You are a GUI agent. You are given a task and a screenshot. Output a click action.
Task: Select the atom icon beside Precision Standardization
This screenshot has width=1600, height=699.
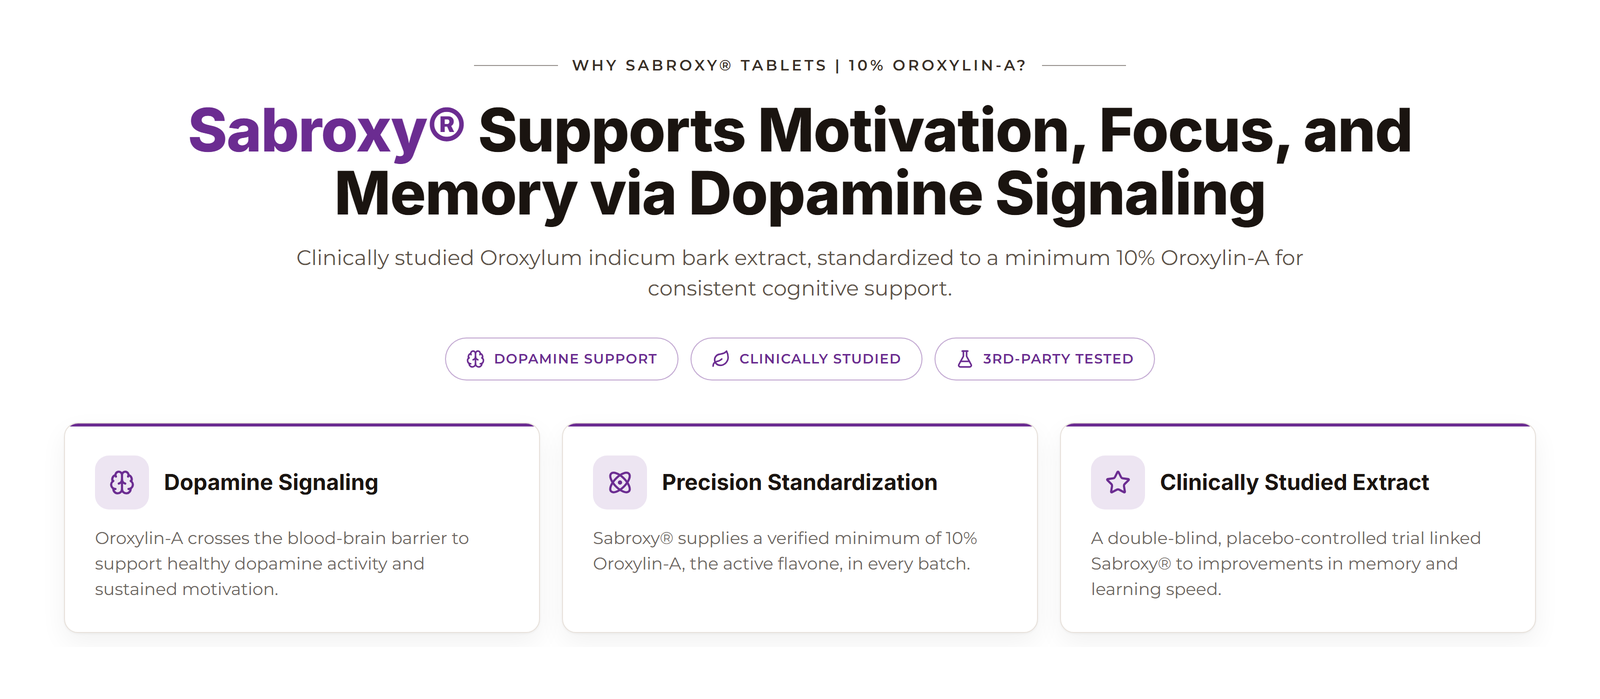tap(620, 483)
